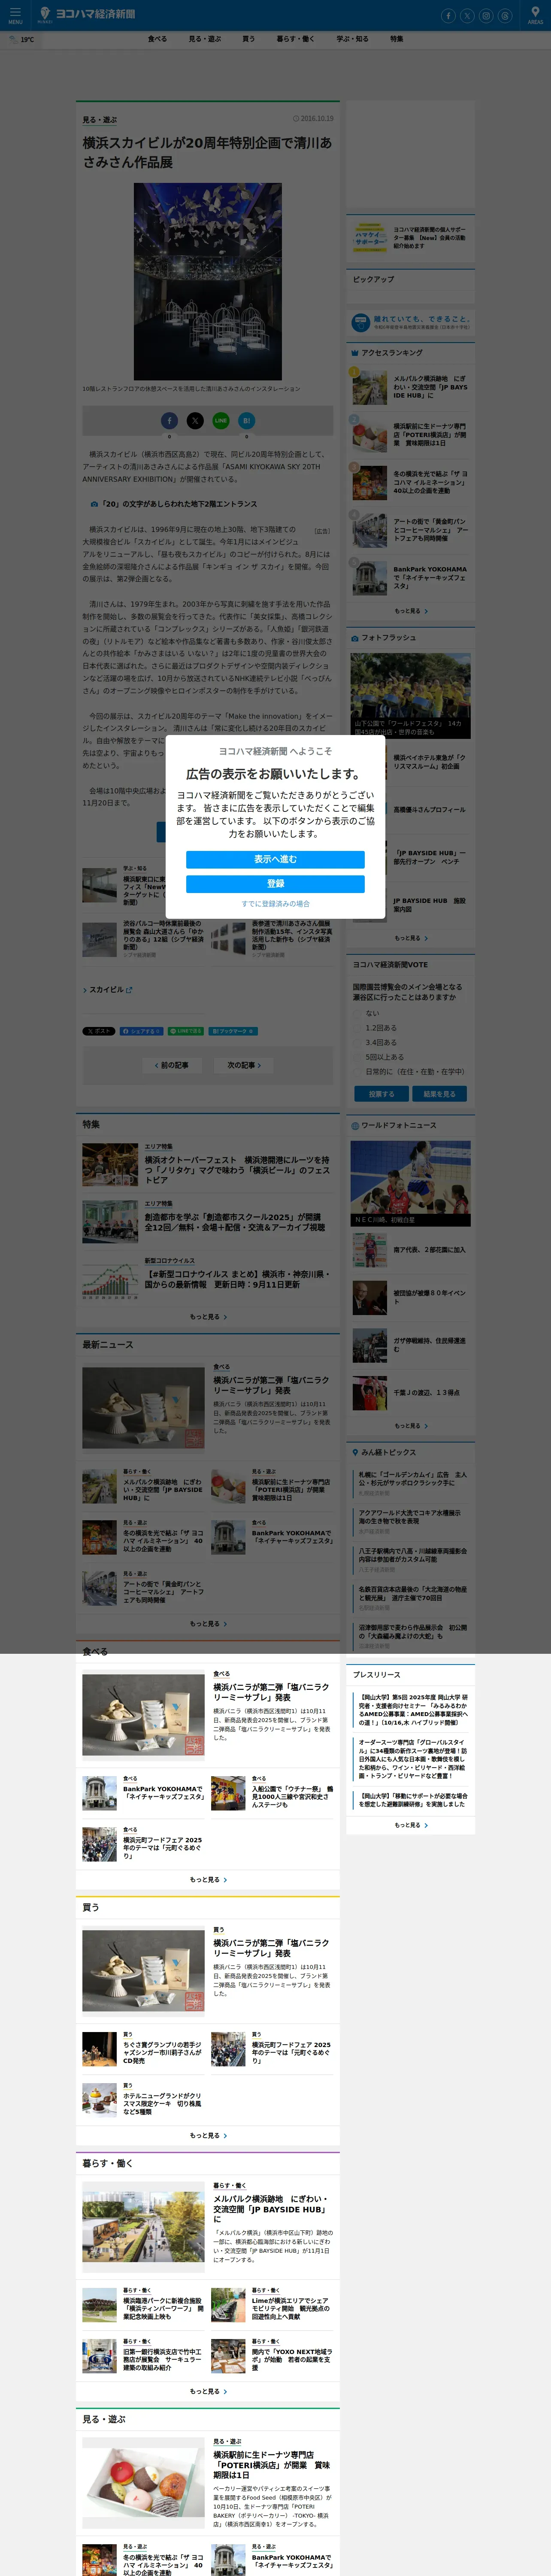Go to 前の記事 previous article
Screen dimensions: 551x2576
[x=172, y=1065]
